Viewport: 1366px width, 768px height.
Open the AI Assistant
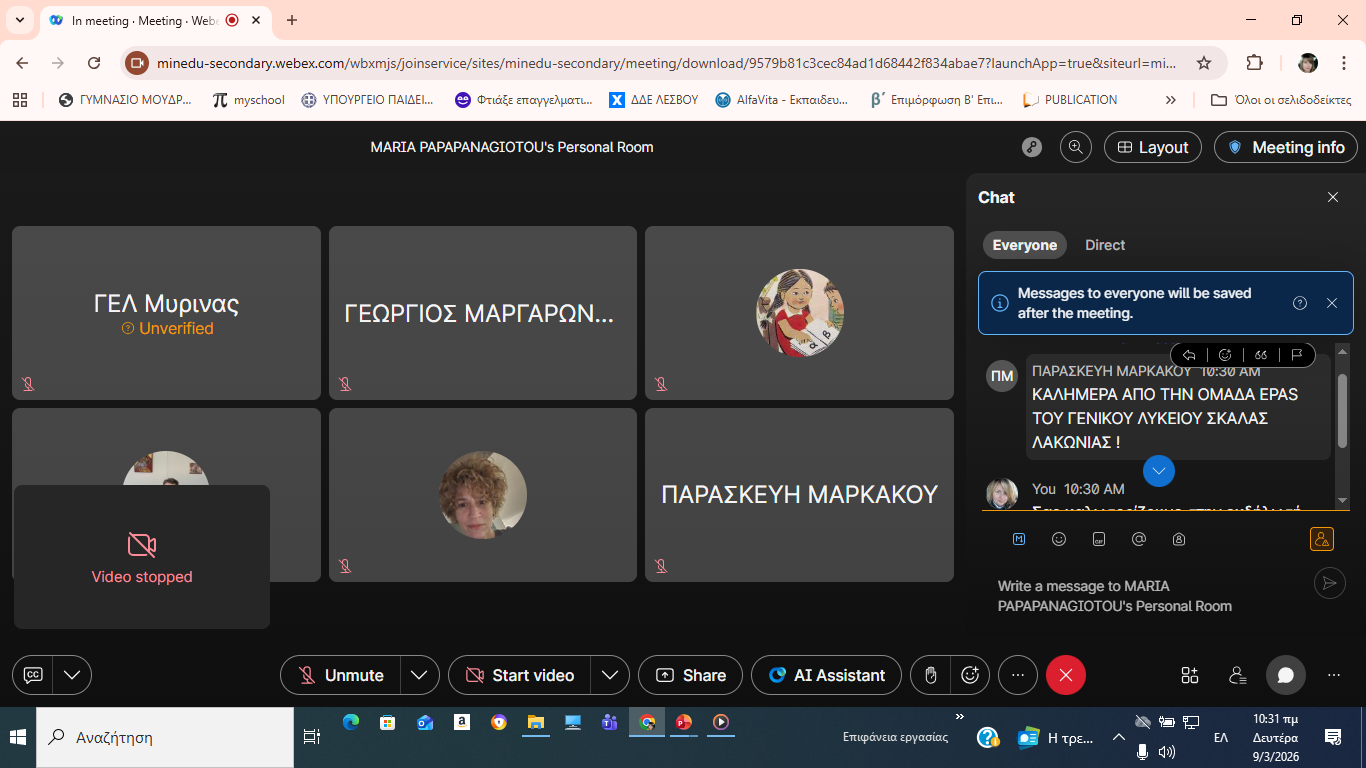coord(826,675)
